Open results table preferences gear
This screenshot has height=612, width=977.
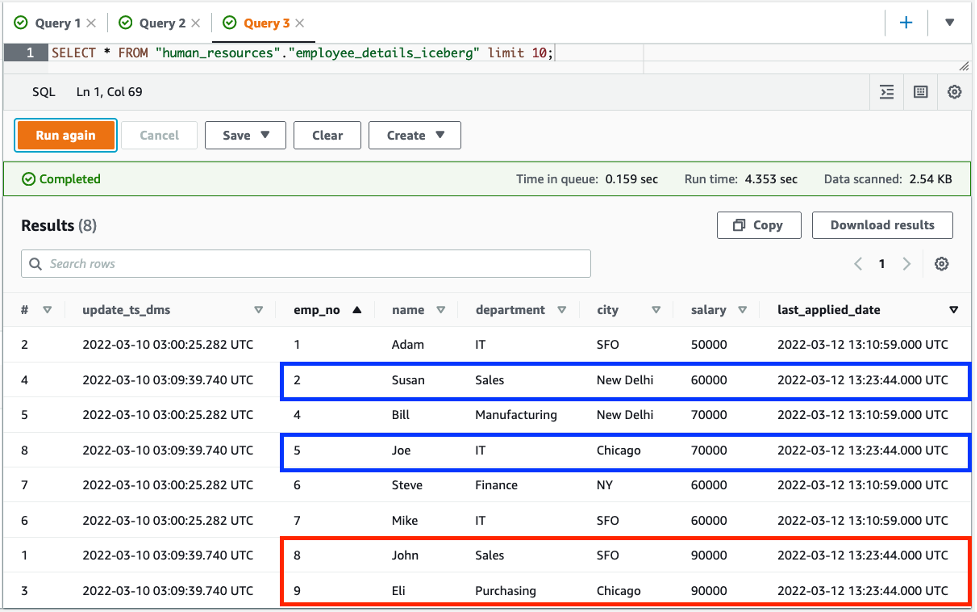tap(941, 264)
